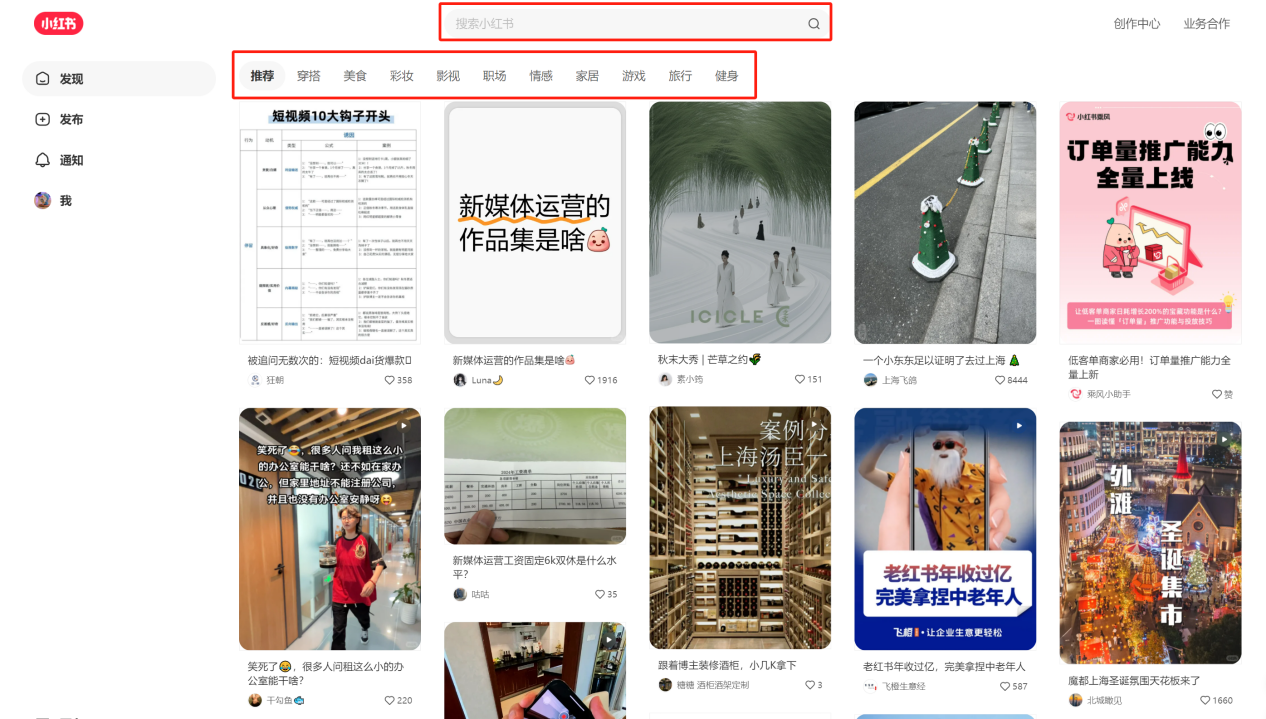Select the 家居 tab
This screenshot has height=719, width=1266.
pos(587,76)
